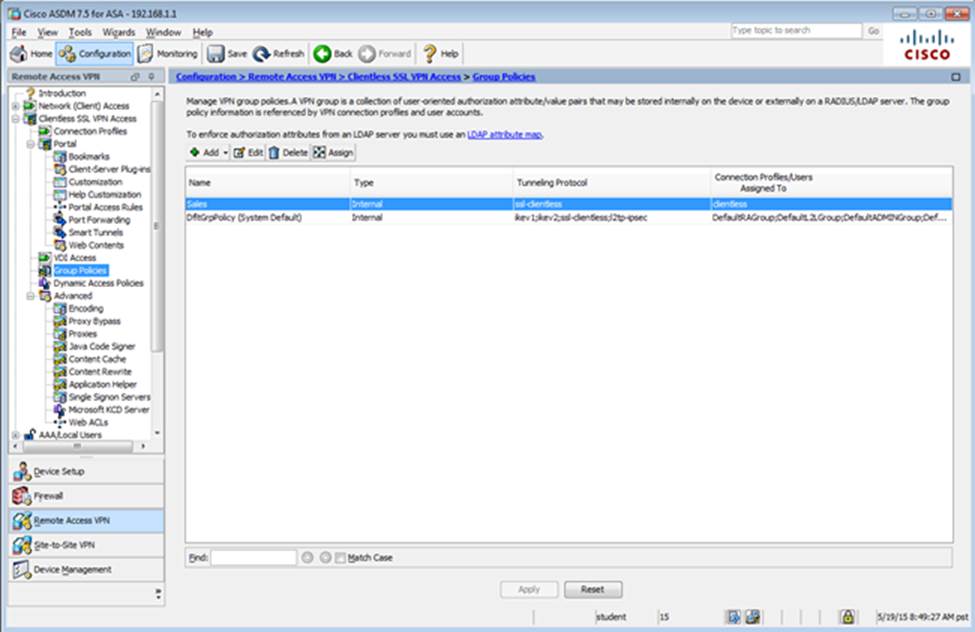Open the LDAP attribute map link
The height and width of the screenshot is (632, 975).
504,134
